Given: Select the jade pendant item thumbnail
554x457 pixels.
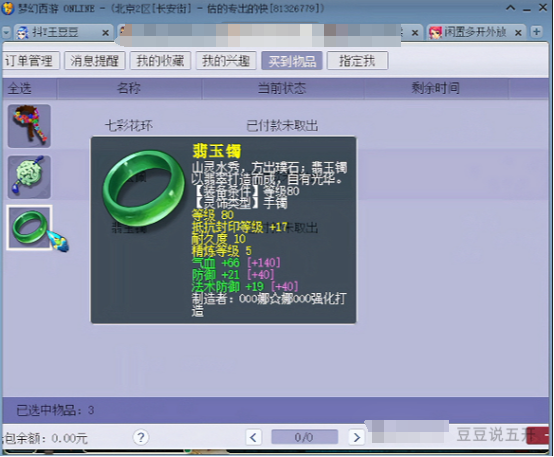Looking at the screenshot, I should click(29, 177).
